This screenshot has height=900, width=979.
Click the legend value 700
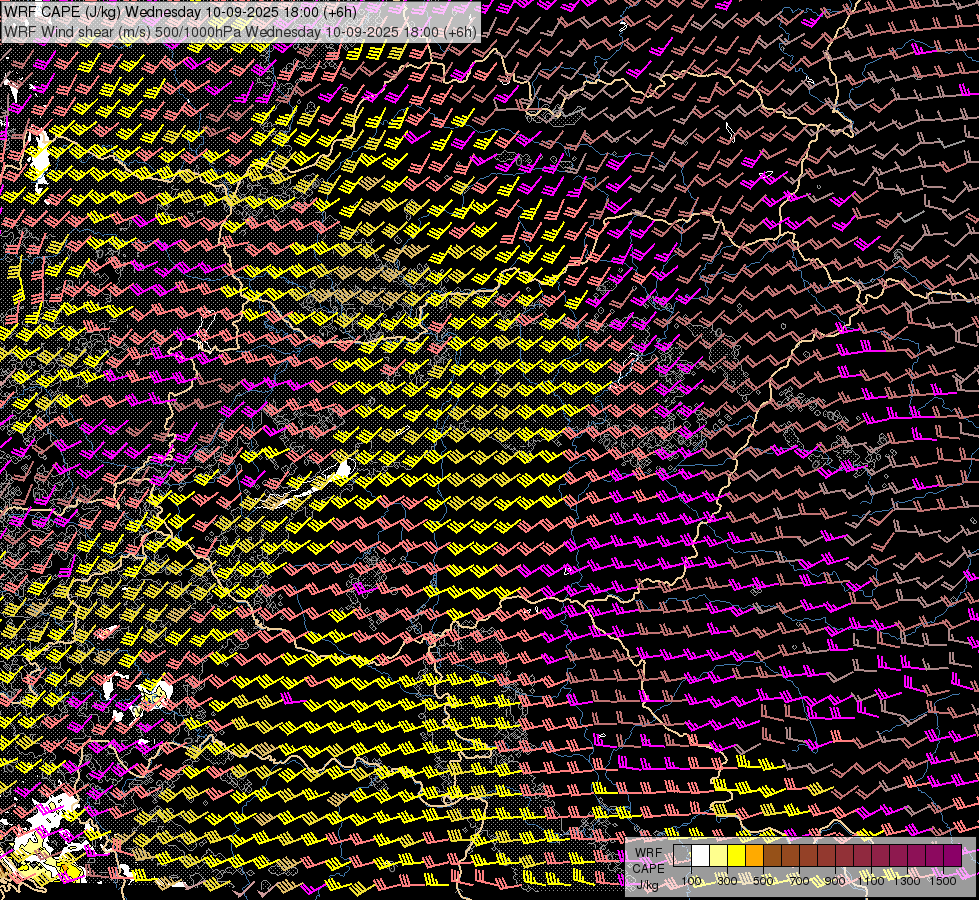(x=799, y=881)
